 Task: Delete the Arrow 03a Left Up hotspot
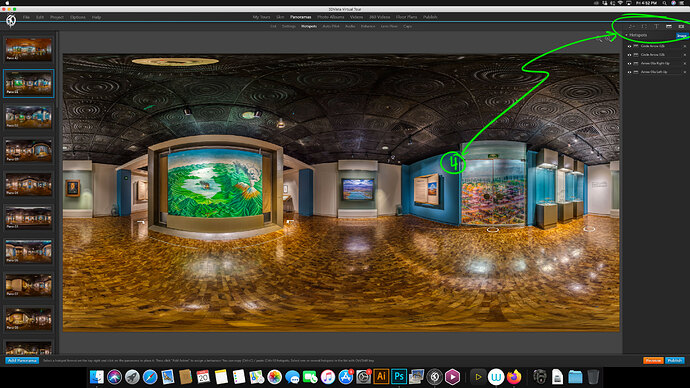[685, 72]
